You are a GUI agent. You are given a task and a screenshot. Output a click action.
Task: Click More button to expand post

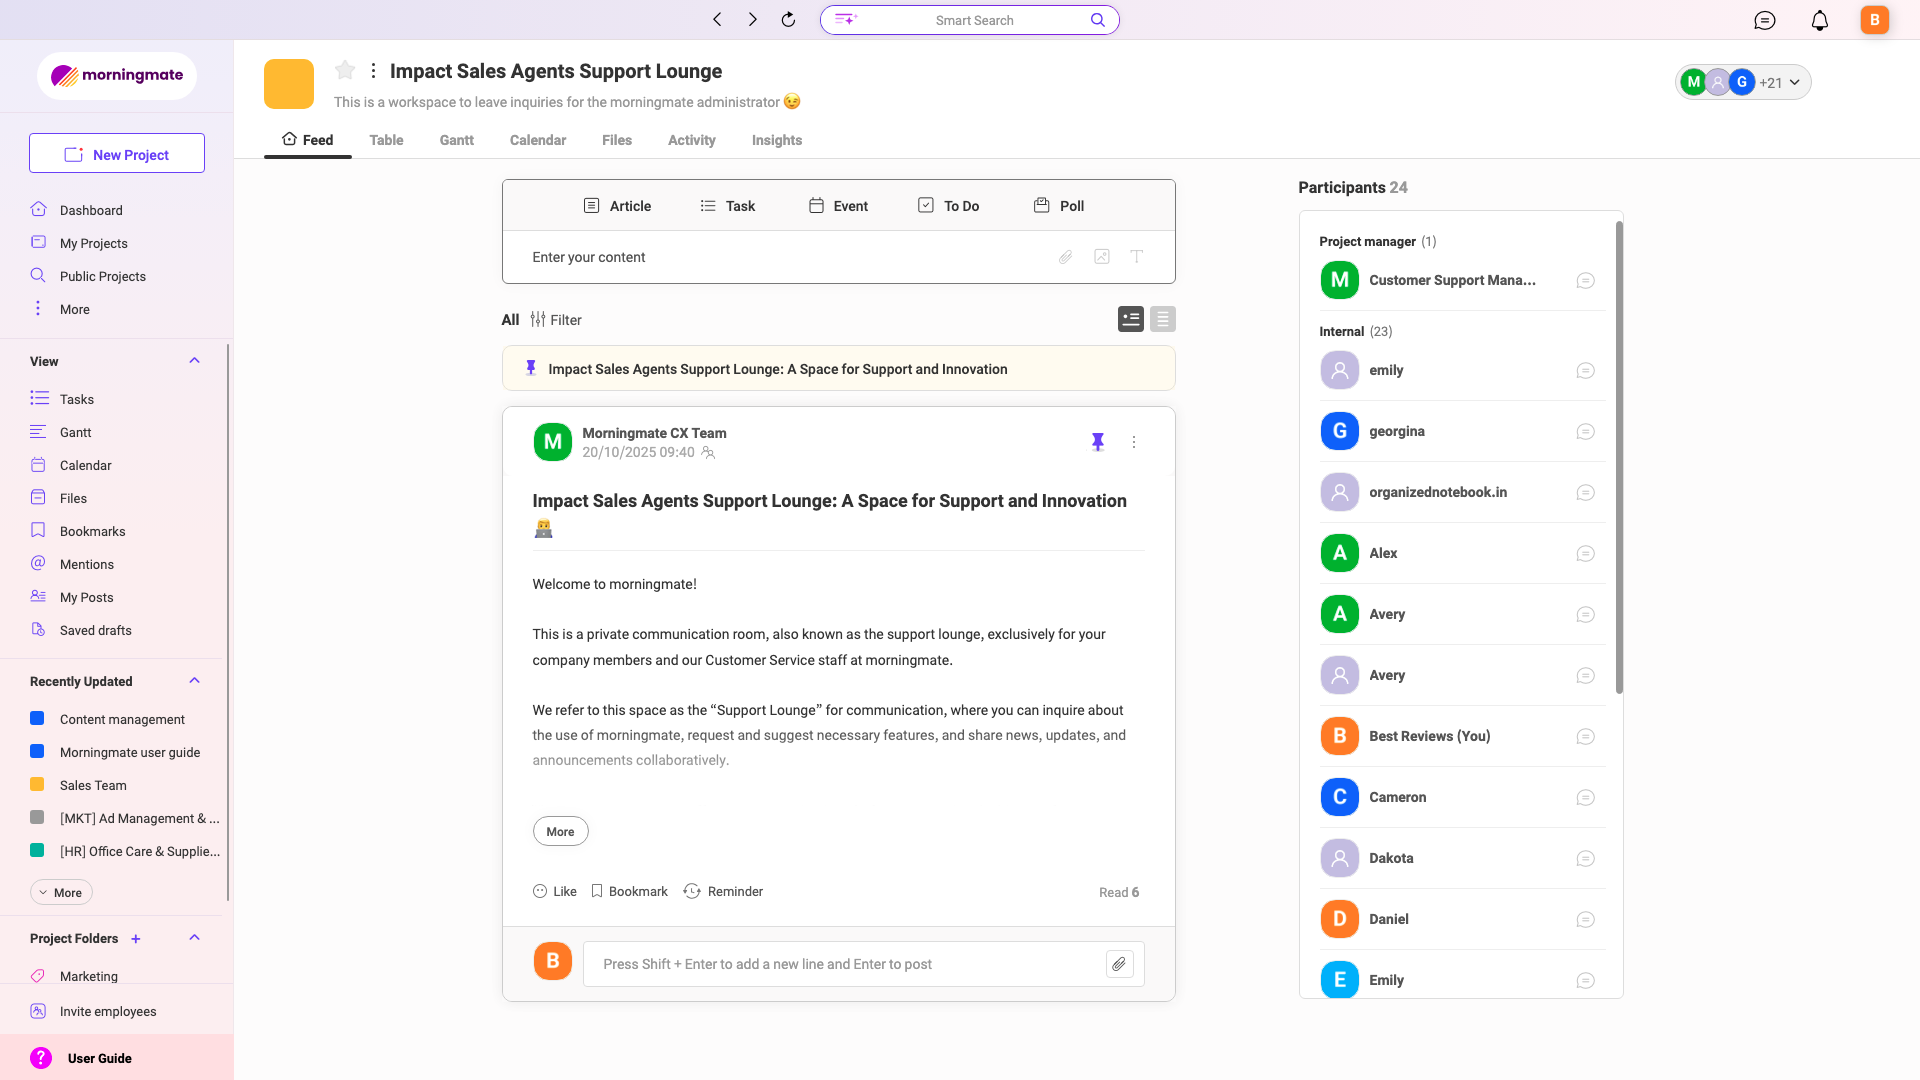tap(560, 831)
